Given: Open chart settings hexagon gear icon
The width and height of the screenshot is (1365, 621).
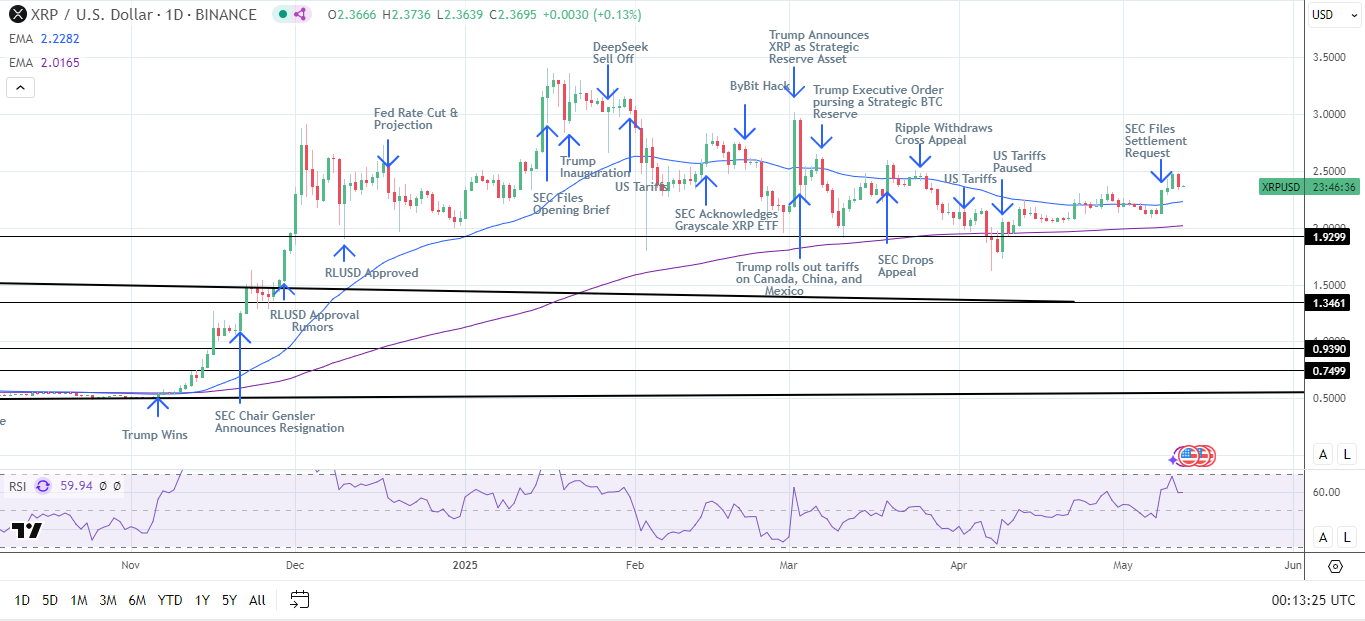Looking at the screenshot, I should tap(1335, 566).
